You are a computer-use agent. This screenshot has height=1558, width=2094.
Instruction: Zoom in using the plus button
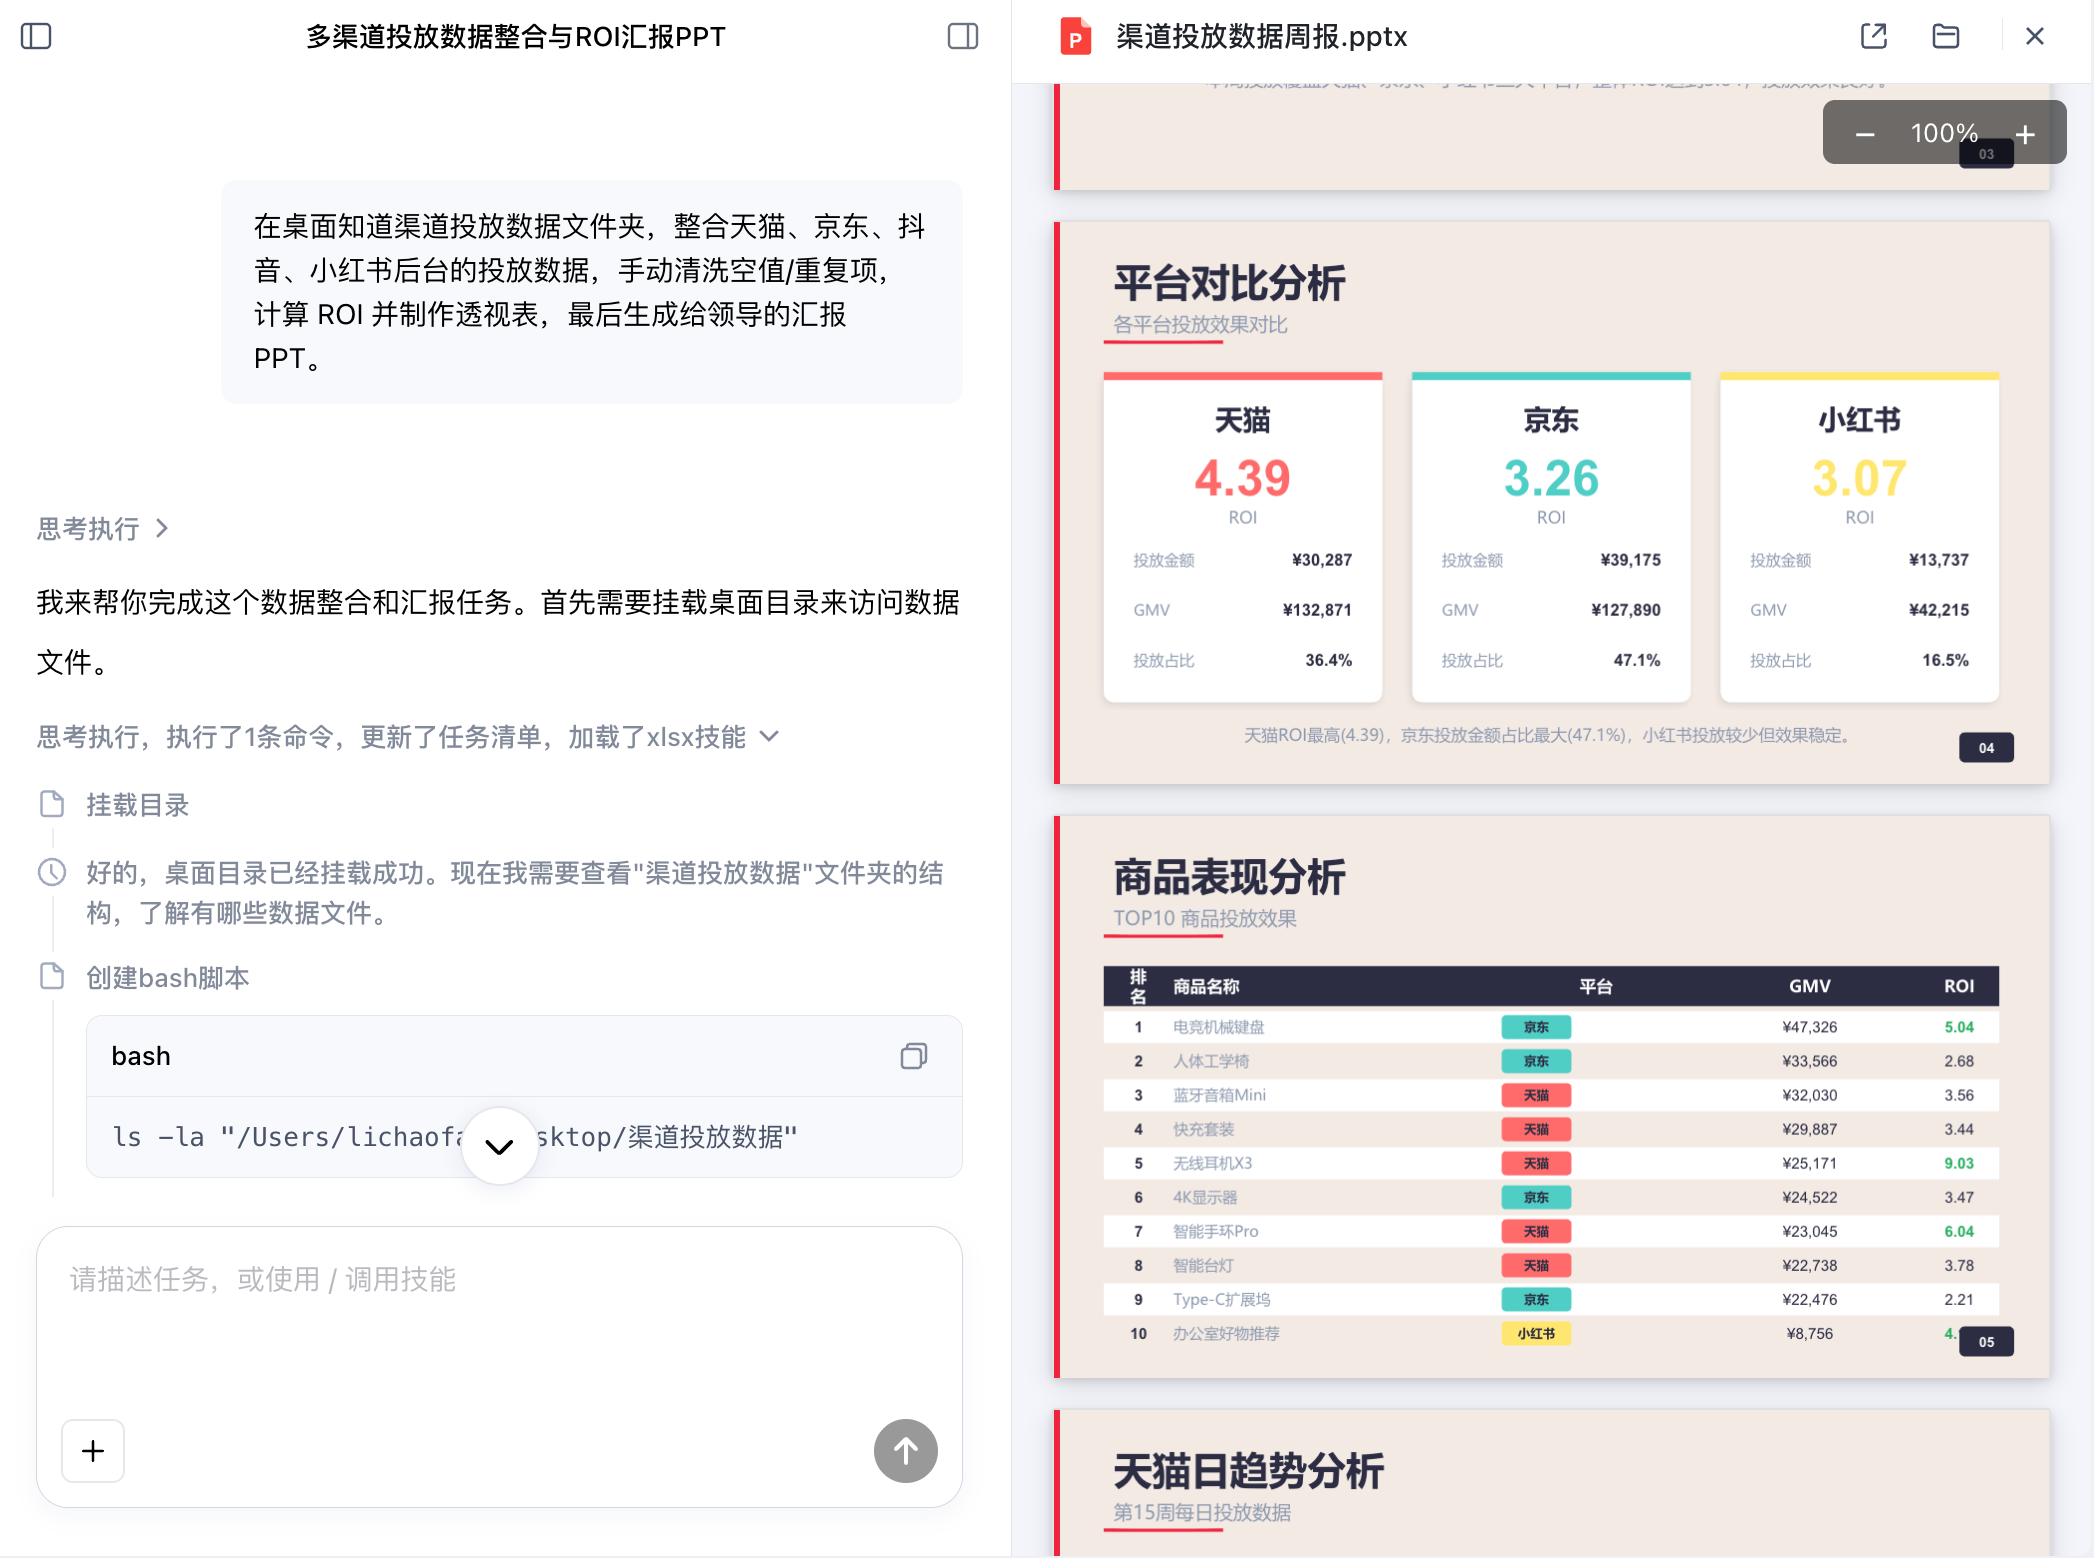[2025, 134]
